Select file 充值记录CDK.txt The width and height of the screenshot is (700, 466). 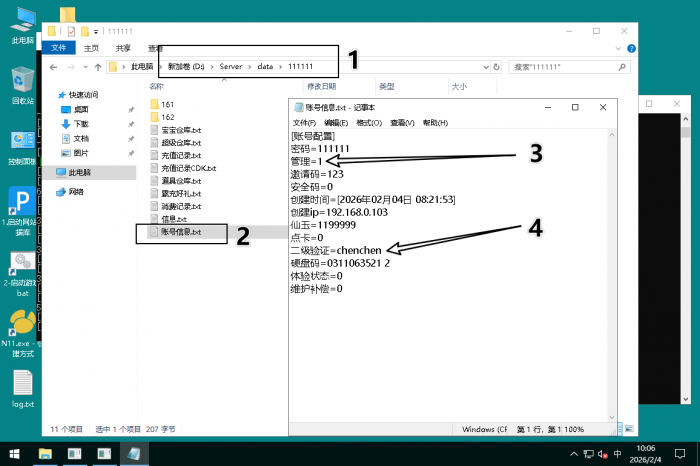coord(183,168)
